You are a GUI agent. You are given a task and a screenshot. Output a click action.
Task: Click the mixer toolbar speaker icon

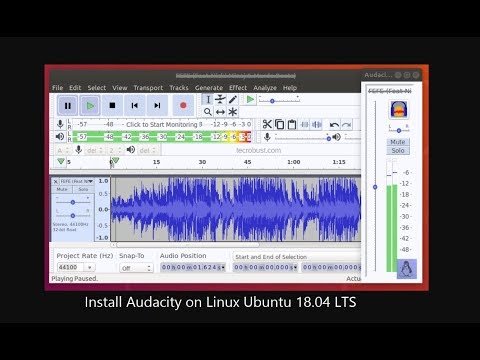click(x=337, y=137)
